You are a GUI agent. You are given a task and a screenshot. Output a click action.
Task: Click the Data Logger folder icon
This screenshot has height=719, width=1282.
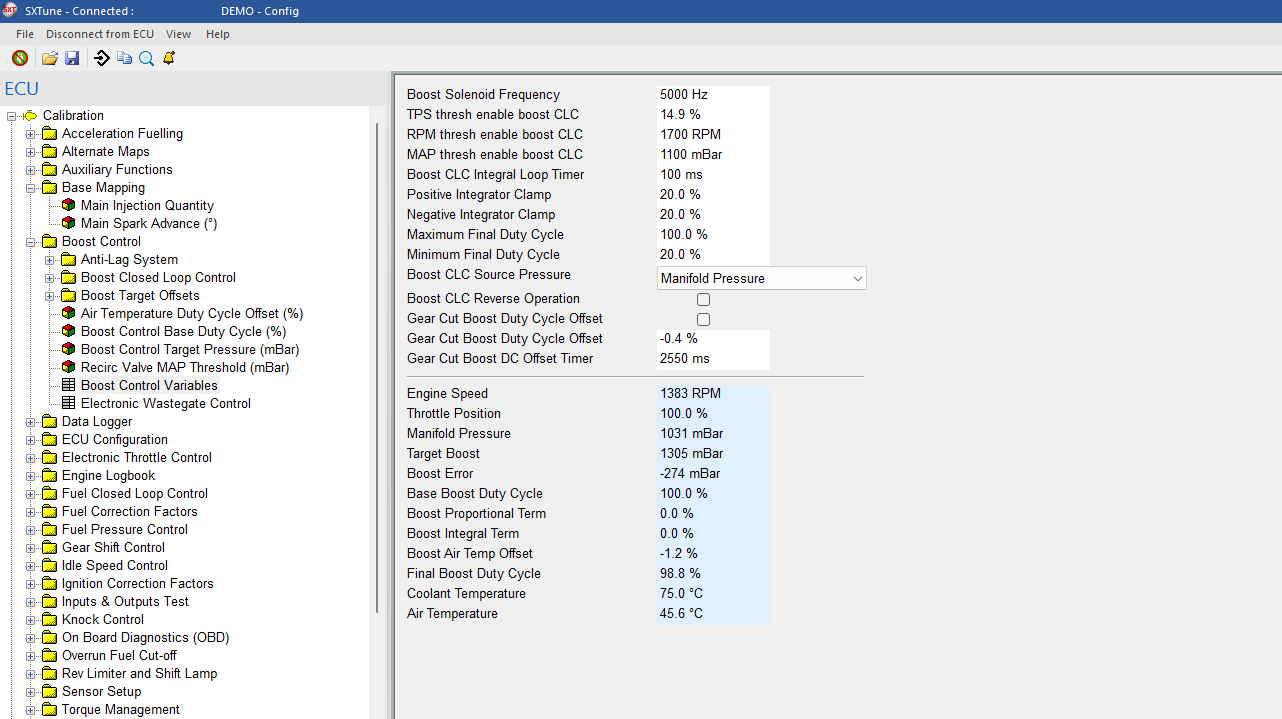(49, 421)
